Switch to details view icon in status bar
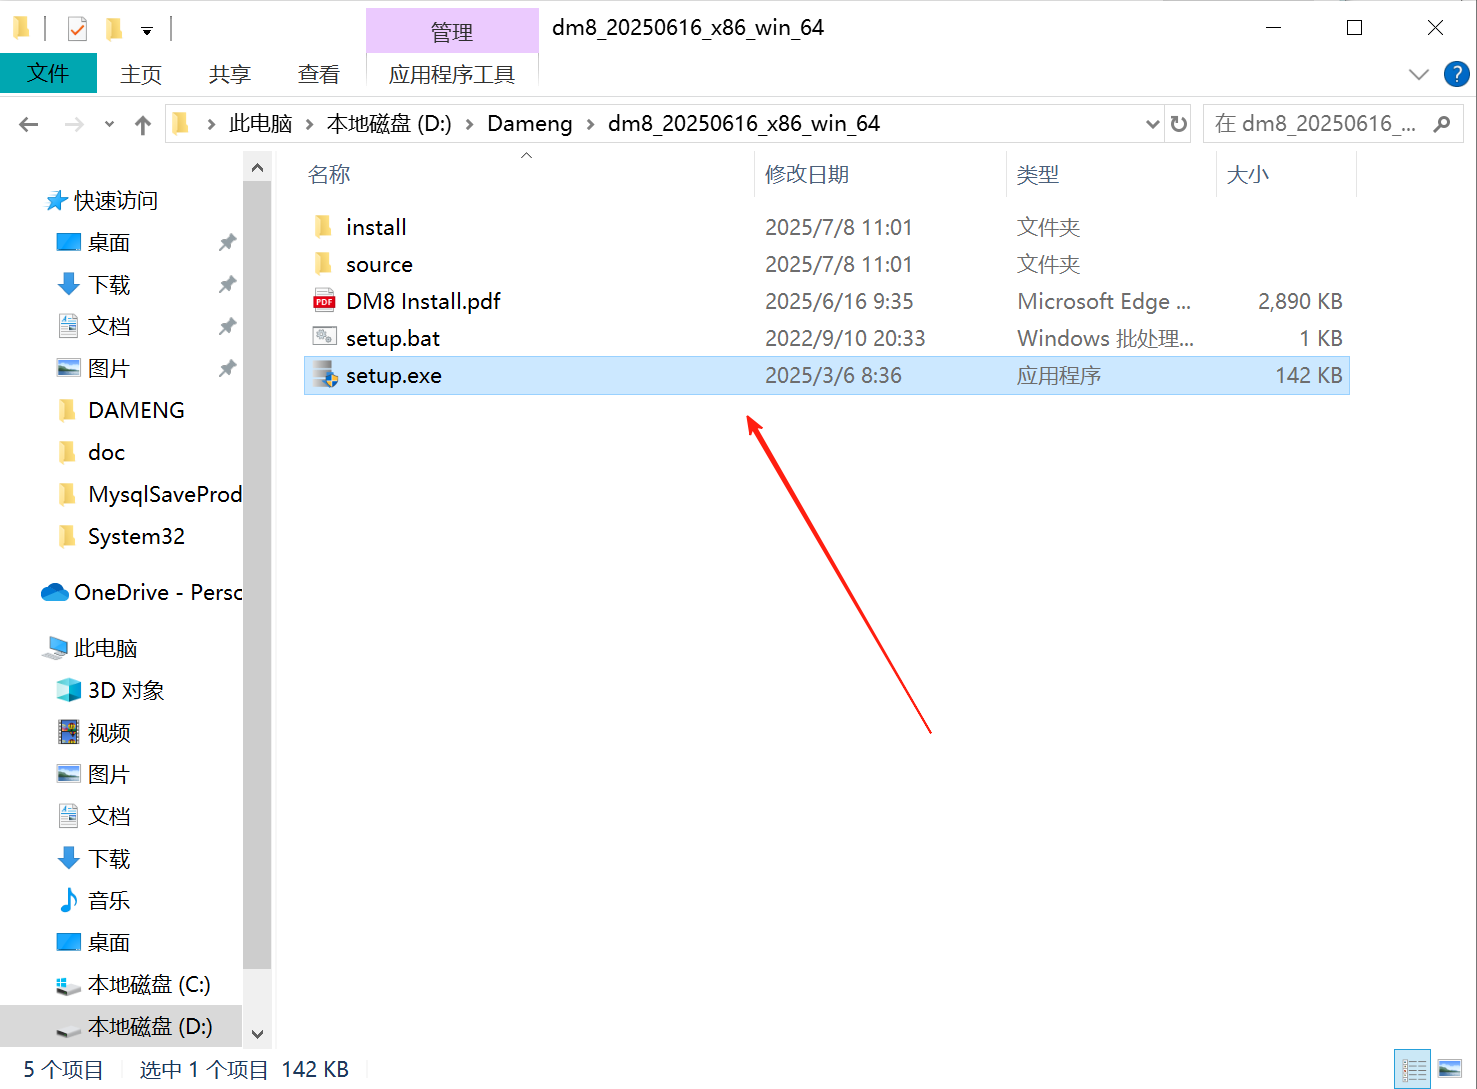 point(1414,1070)
